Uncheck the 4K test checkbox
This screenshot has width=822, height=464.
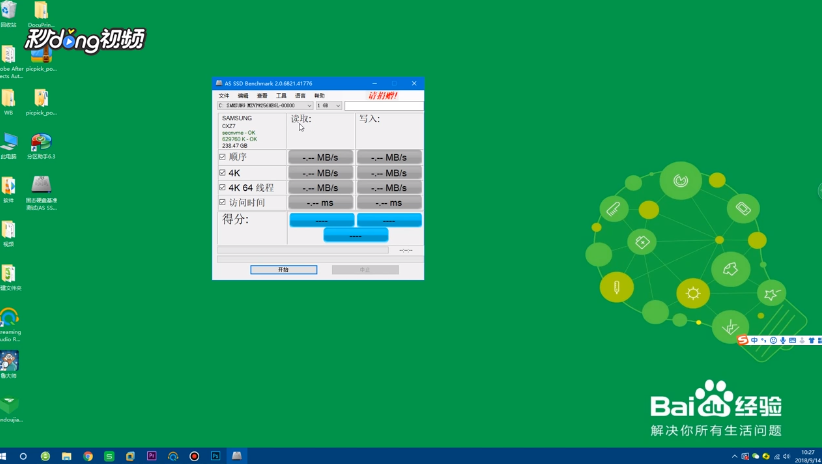click(222, 172)
